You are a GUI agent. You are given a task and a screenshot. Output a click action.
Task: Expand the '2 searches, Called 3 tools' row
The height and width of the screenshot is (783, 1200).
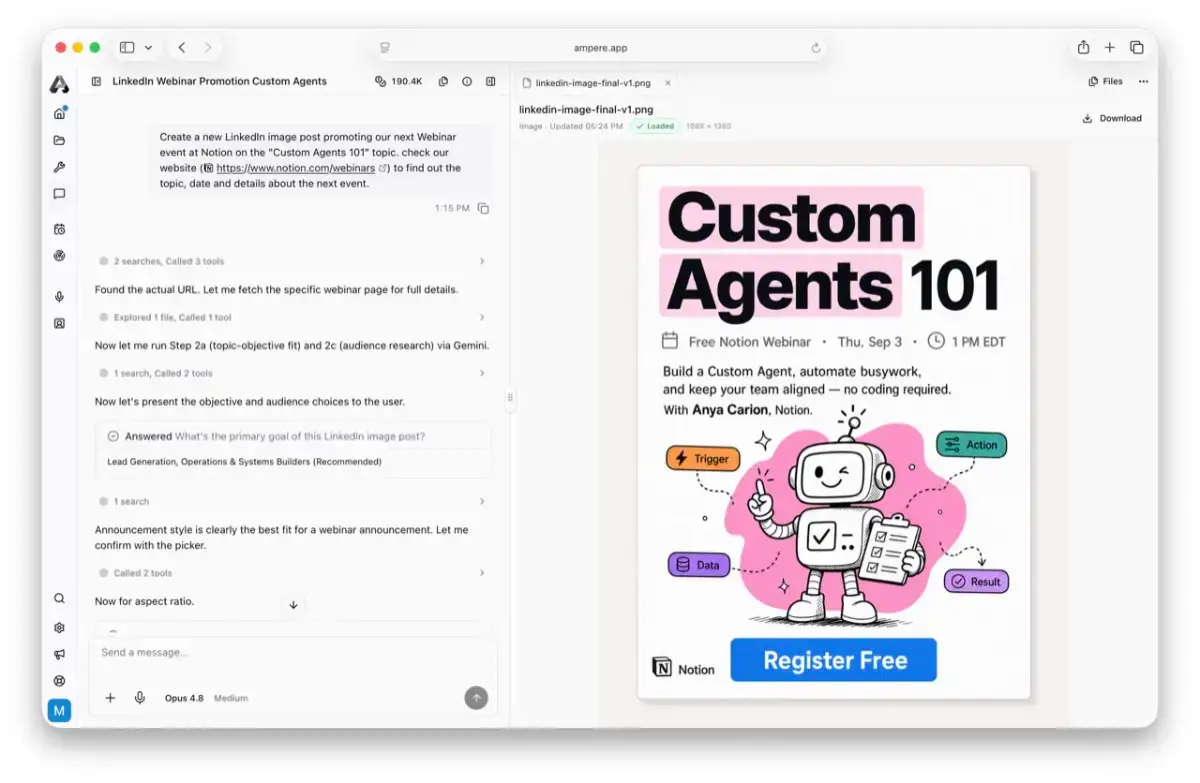point(291,261)
